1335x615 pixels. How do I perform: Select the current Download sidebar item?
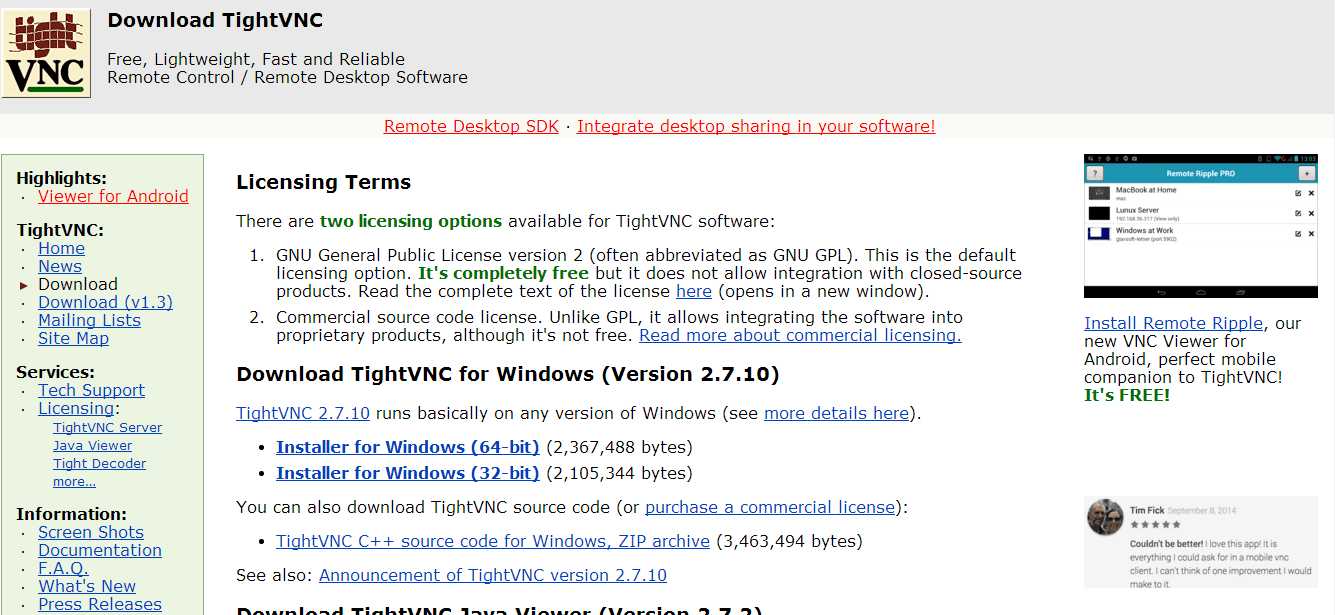click(78, 284)
